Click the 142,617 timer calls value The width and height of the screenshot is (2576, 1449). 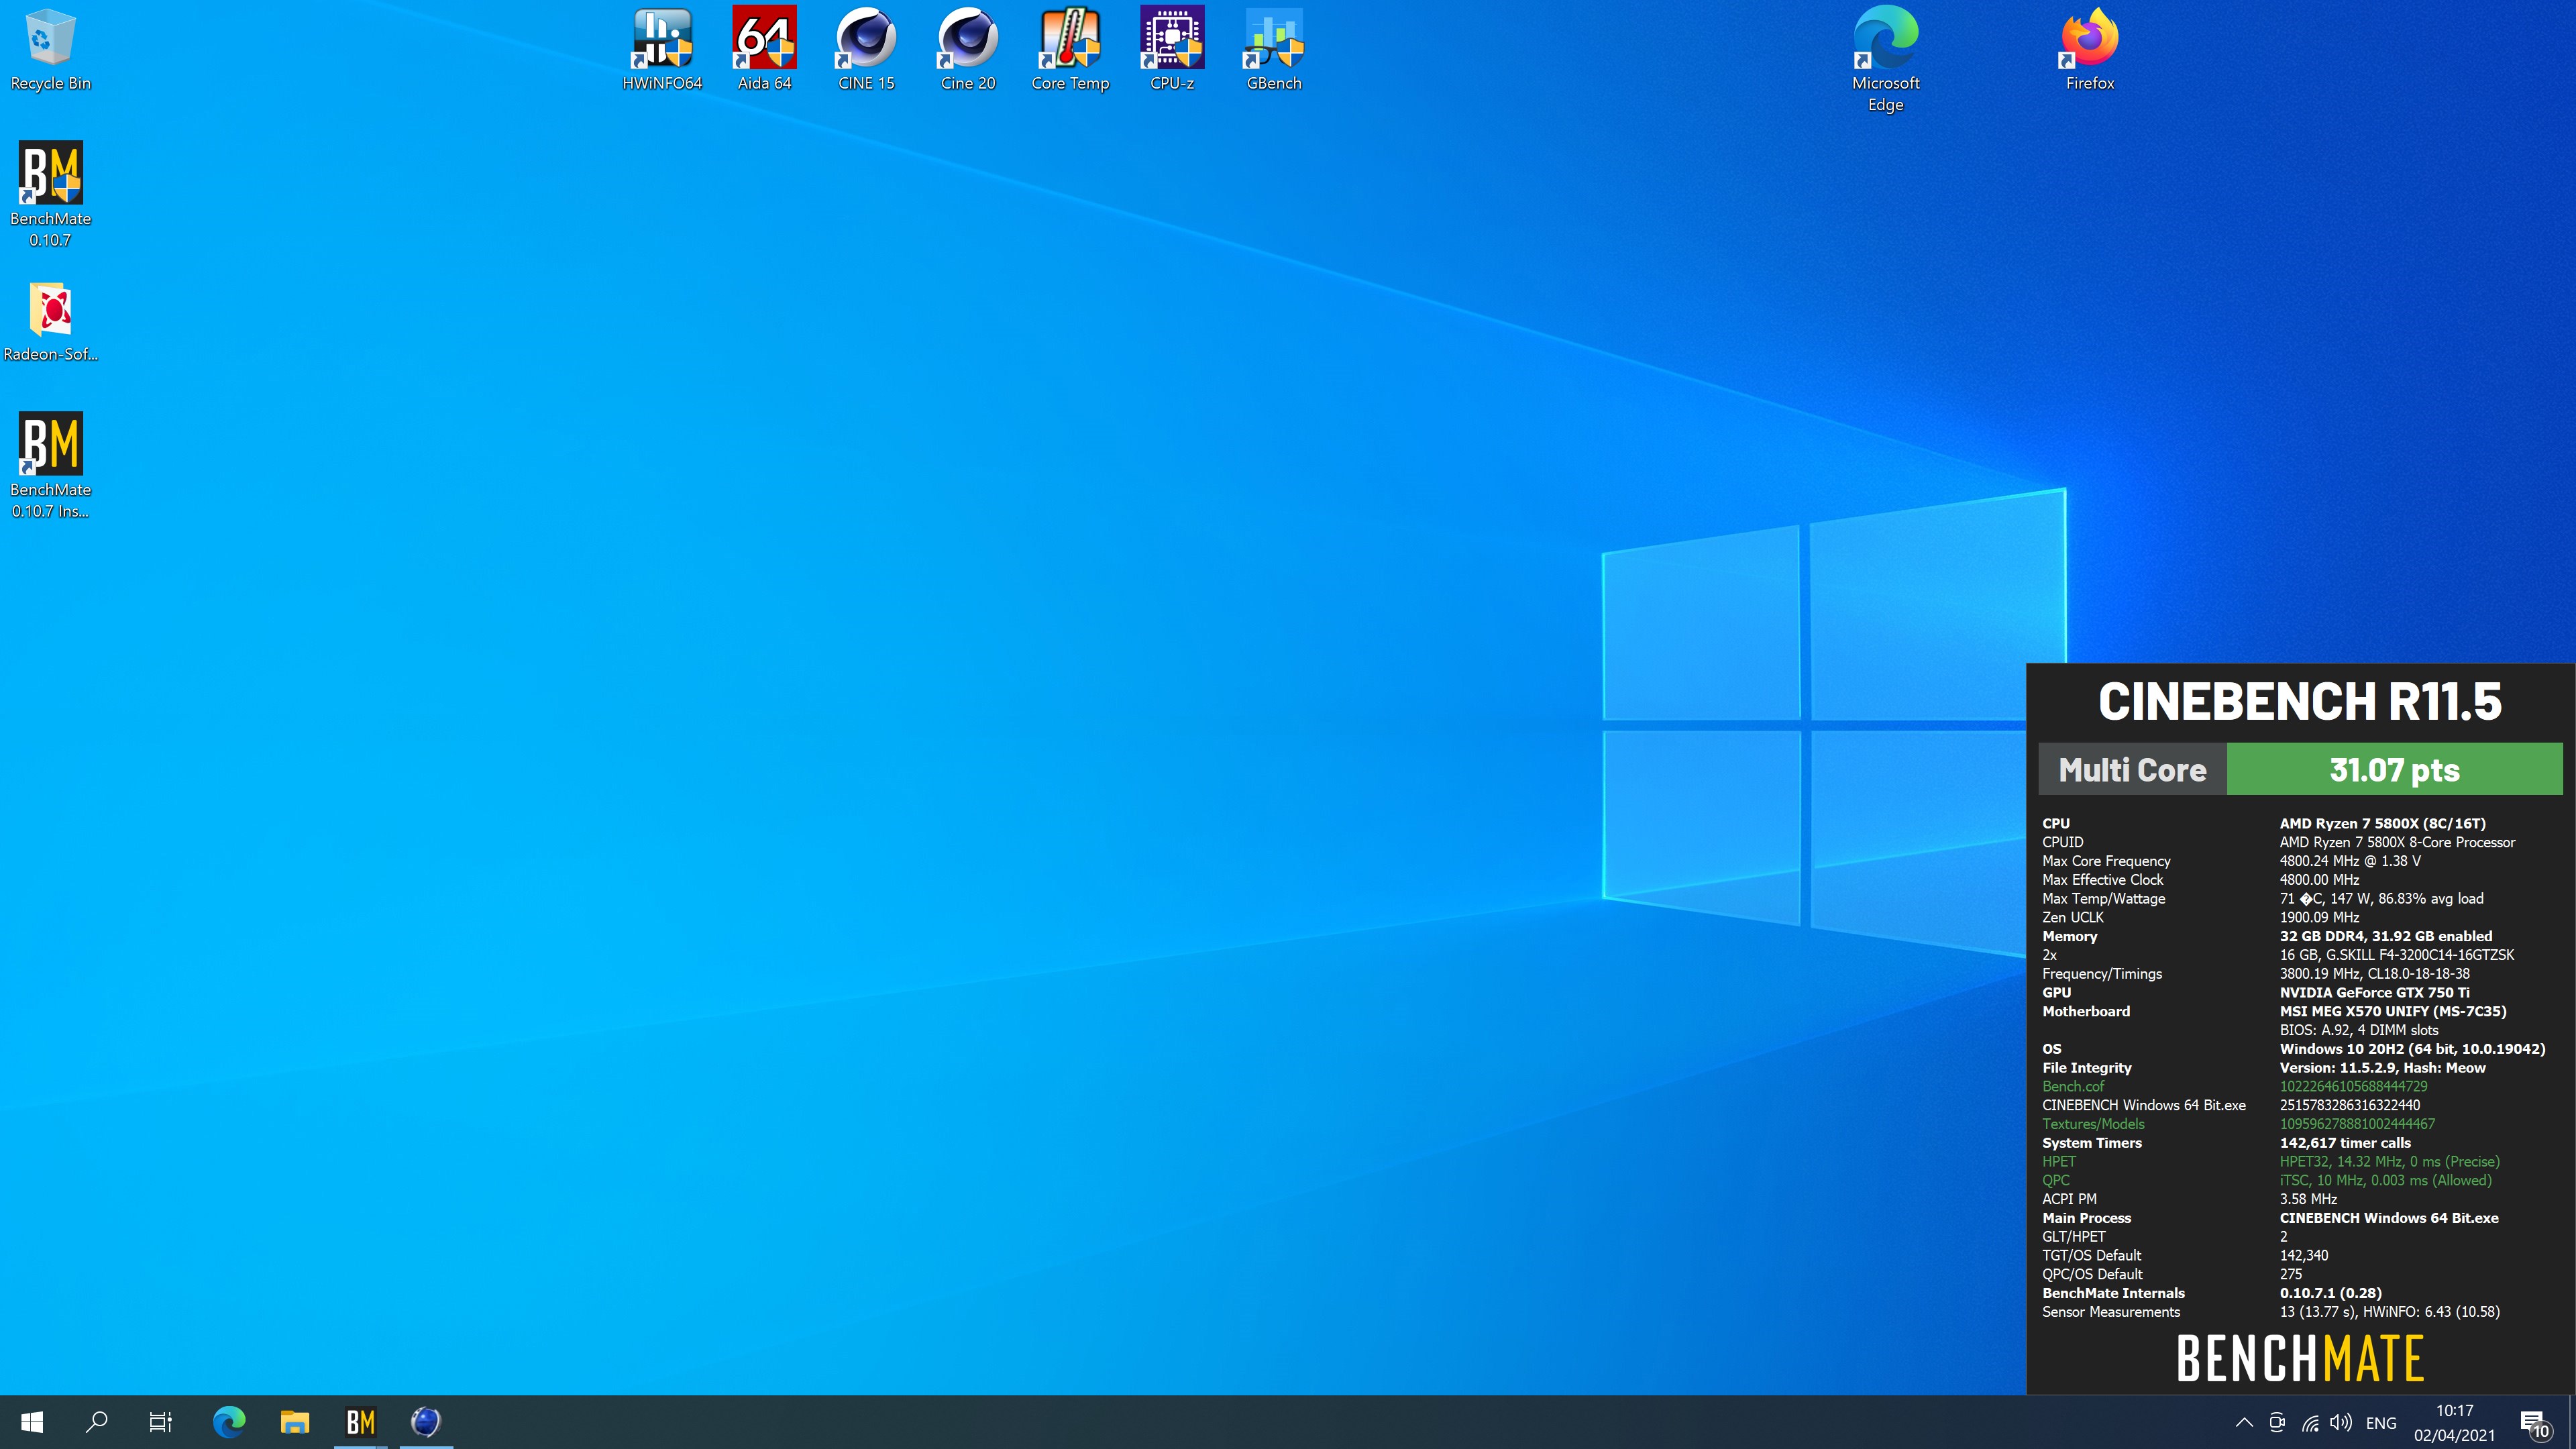[x=2345, y=1143]
